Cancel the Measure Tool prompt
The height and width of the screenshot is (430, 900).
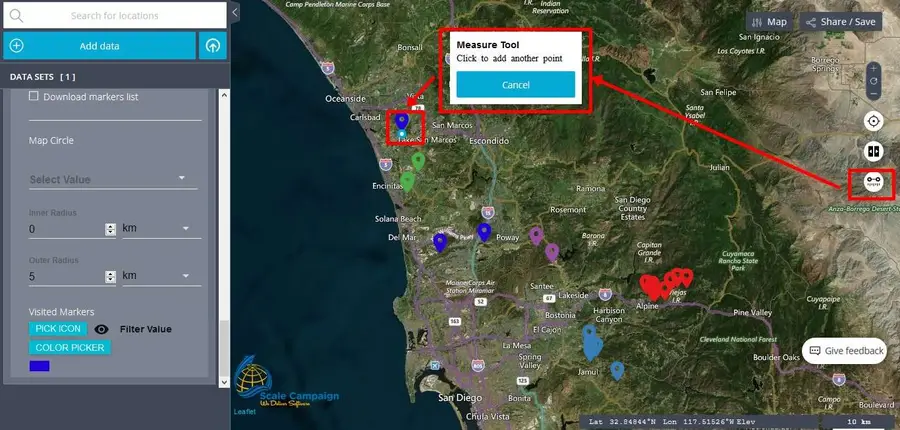pyautogui.click(x=515, y=85)
